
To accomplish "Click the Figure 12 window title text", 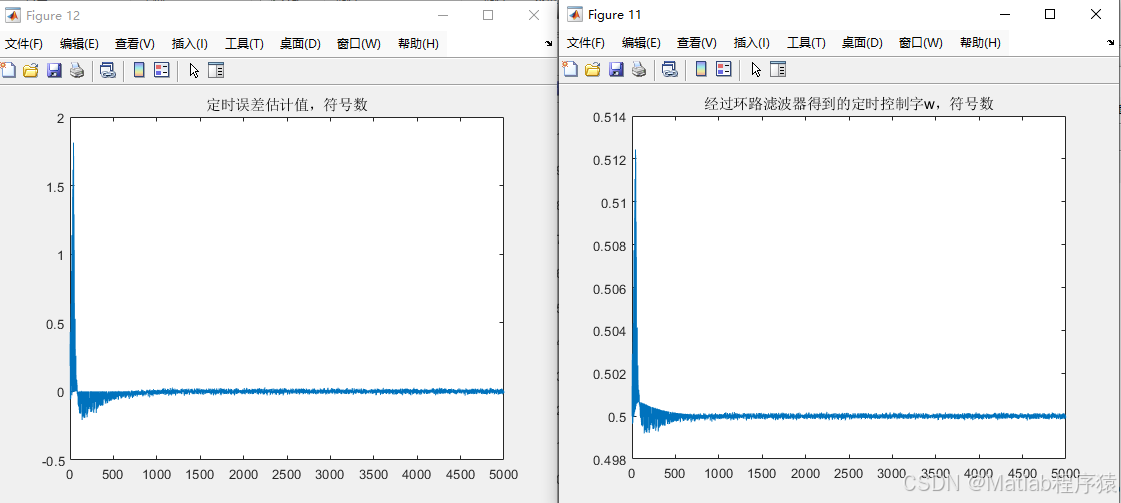I will point(53,16).
